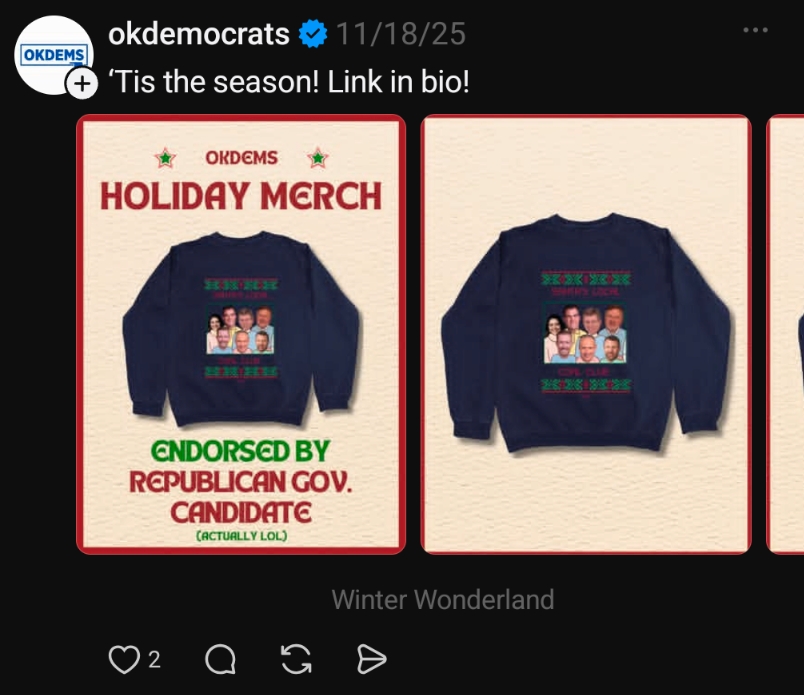Click the blue verified checkmark badge
The image size is (804, 695).
(x=313, y=35)
